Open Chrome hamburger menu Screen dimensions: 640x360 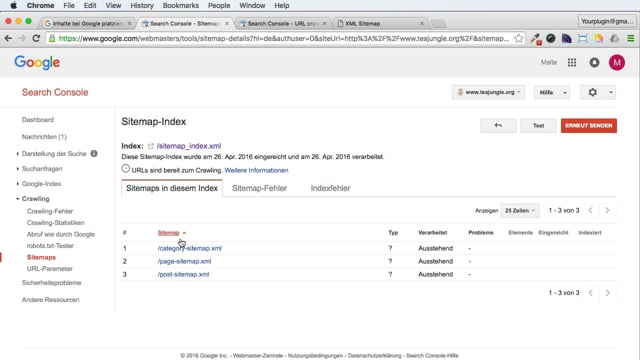point(631,38)
